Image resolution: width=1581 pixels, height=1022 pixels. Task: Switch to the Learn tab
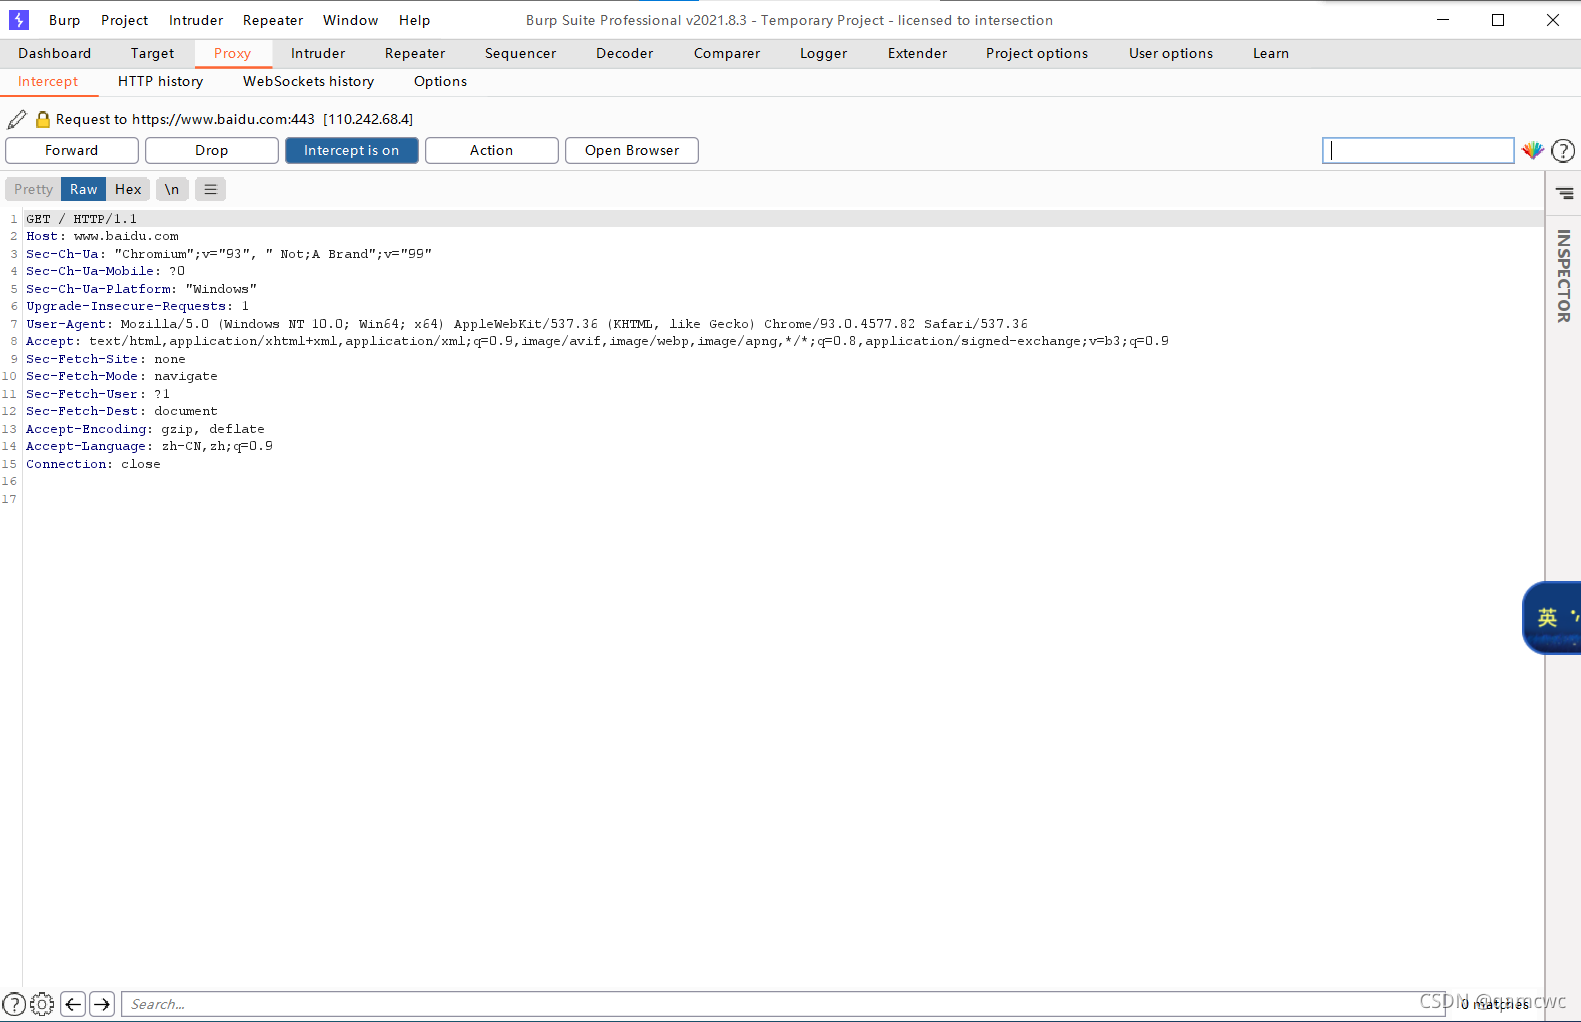tap(1271, 53)
